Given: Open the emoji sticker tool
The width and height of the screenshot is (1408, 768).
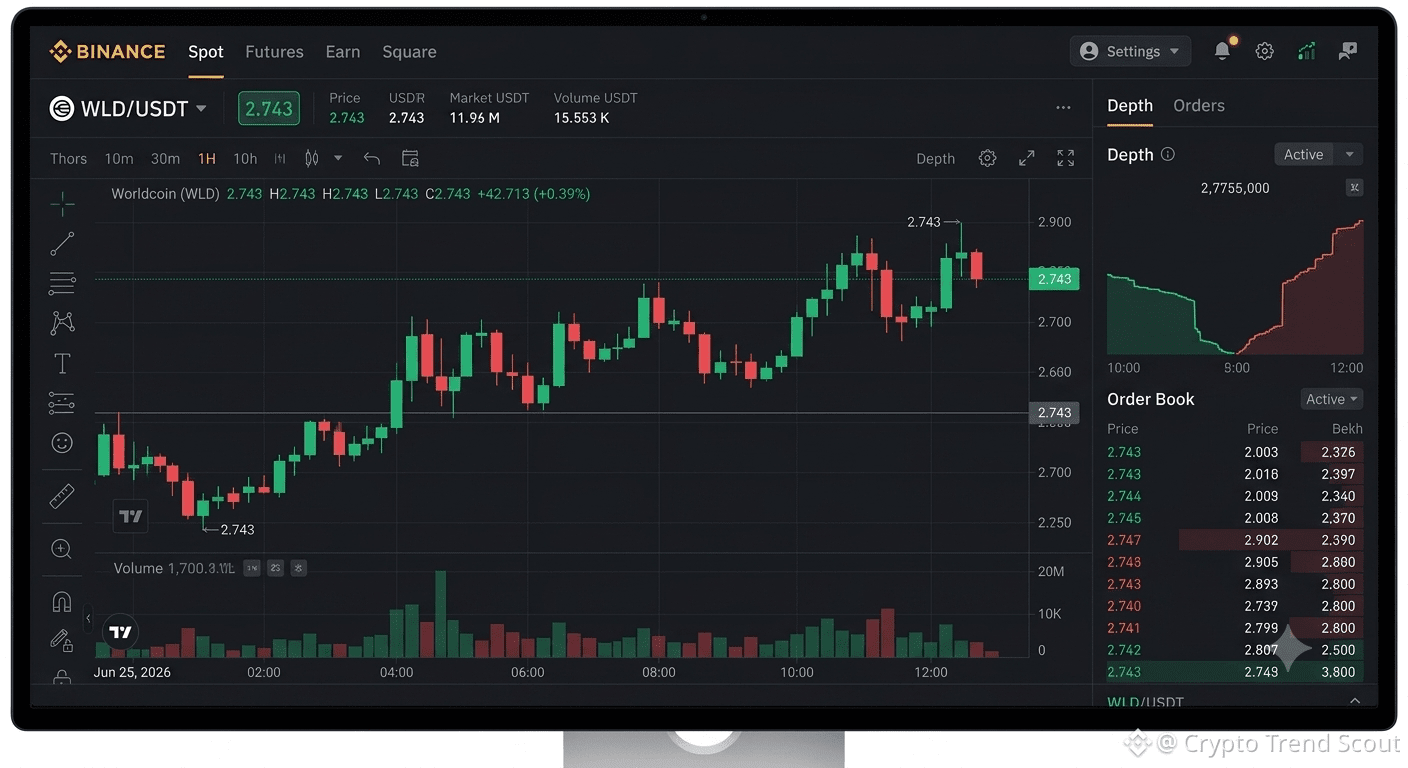Looking at the screenshot, I should click(62, 443).
